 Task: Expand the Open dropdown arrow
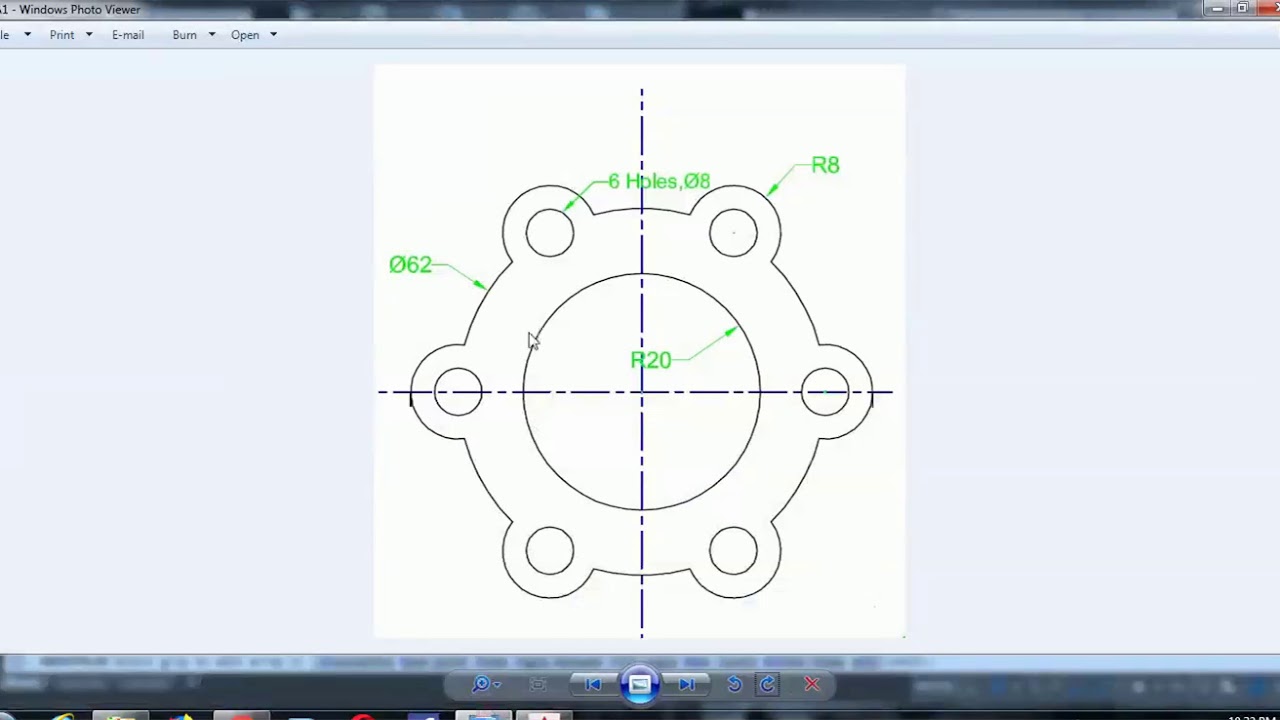coord(273,35)
